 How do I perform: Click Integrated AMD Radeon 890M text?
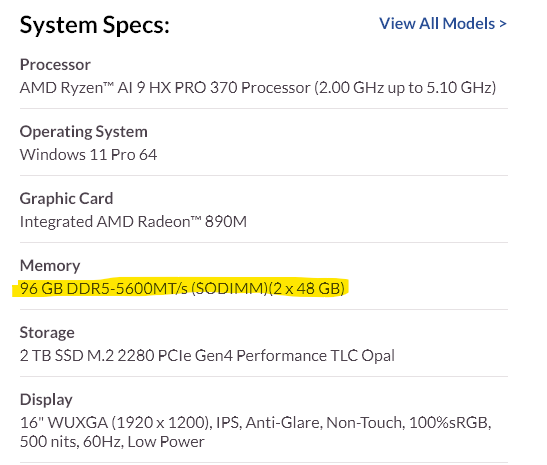pyautogui.click(x=133, y=222)
